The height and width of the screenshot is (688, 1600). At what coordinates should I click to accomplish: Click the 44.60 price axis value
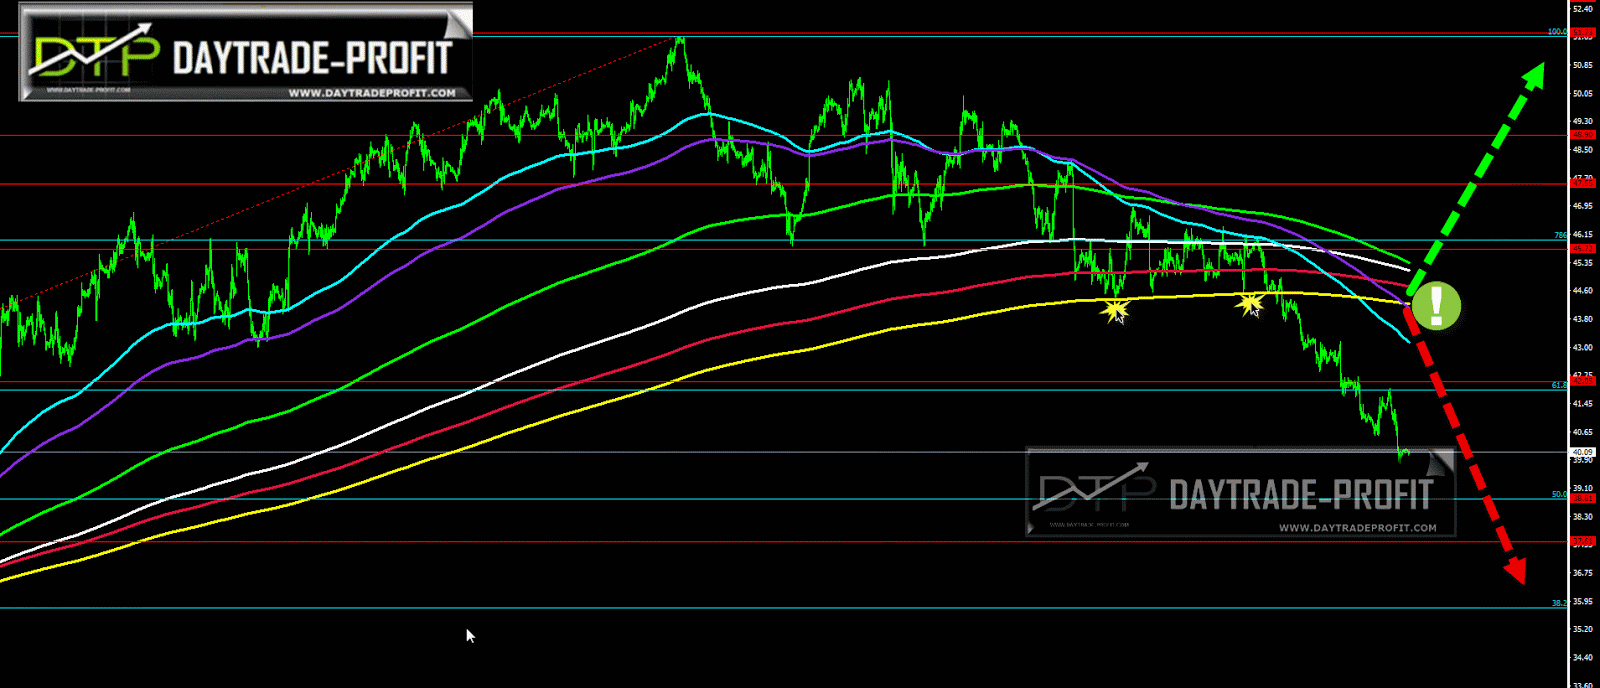[1583, 291]
